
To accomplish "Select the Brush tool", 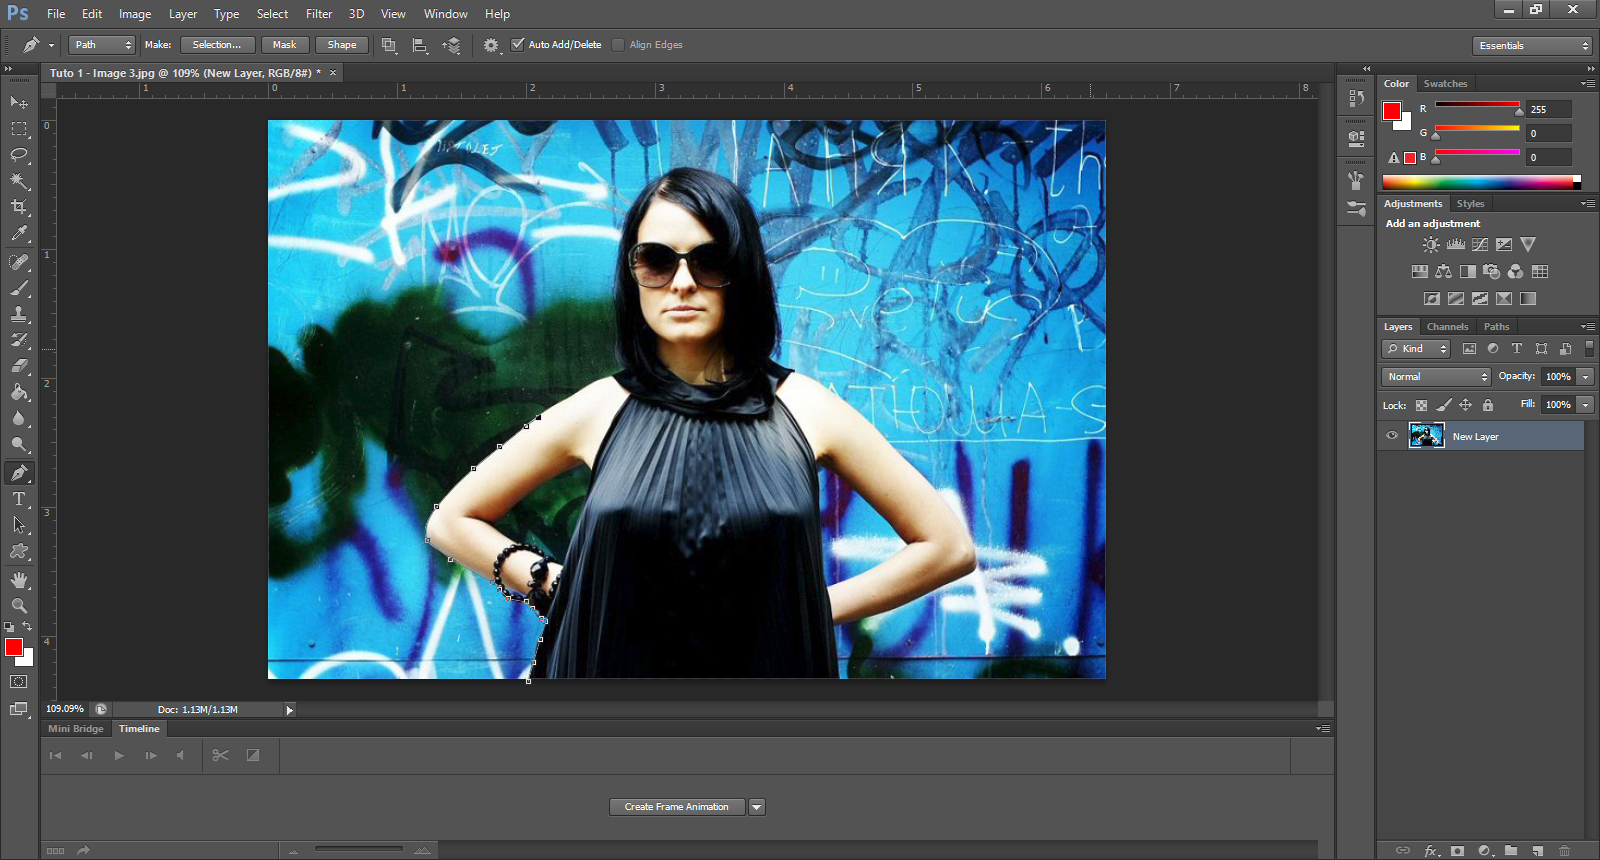I will point(19,288).
